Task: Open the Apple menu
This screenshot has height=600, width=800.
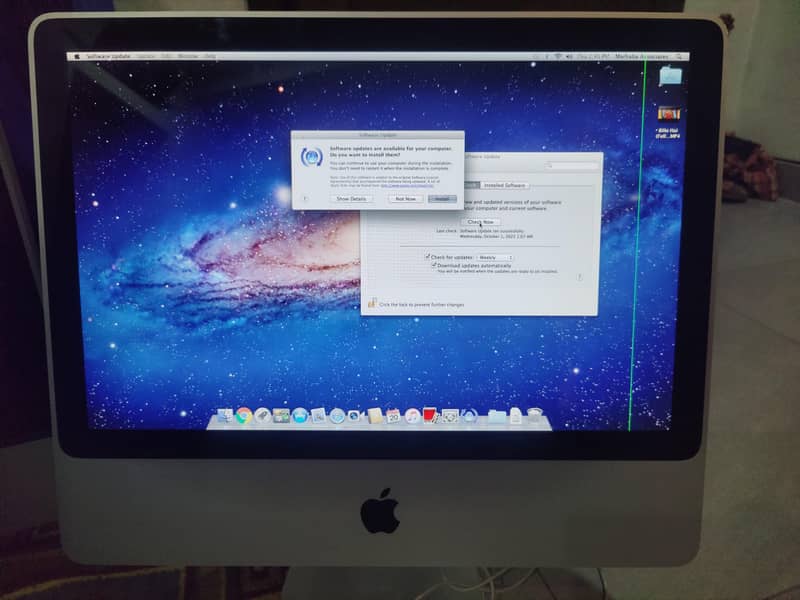Action: click(x=77, y=57)
